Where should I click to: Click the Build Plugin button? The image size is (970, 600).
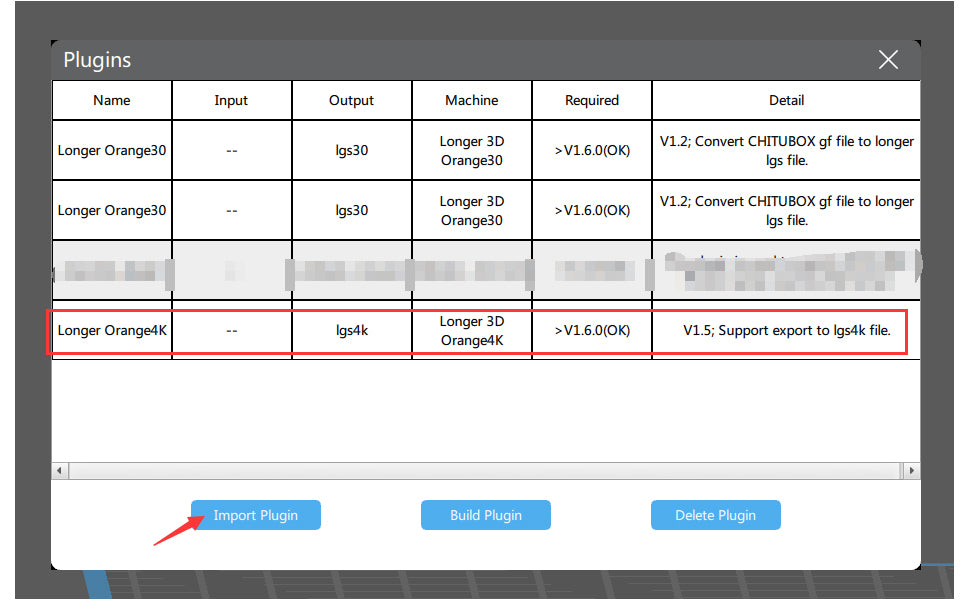point(486,515)
